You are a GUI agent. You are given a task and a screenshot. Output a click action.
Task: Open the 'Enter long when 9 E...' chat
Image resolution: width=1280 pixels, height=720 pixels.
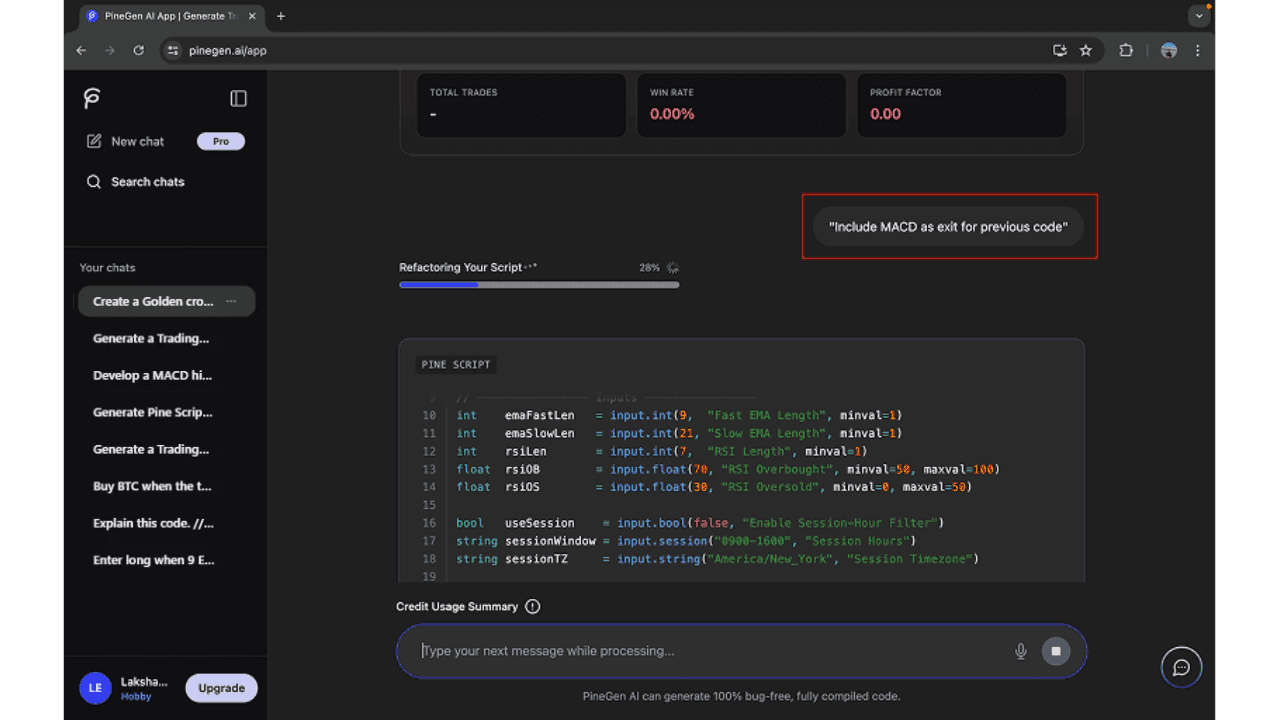pyautogui.click(x=152, y=560)
